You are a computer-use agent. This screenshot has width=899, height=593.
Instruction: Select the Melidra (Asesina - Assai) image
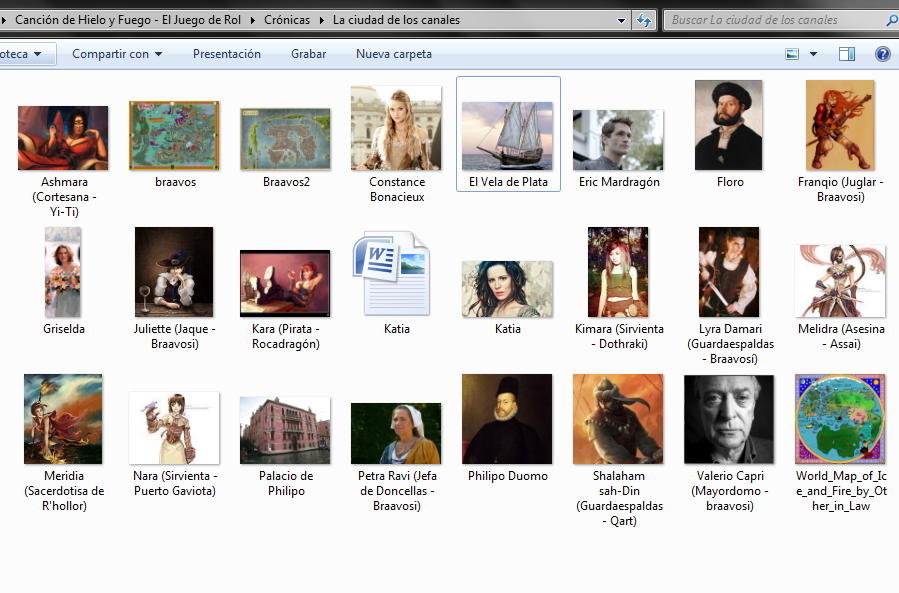840,281
